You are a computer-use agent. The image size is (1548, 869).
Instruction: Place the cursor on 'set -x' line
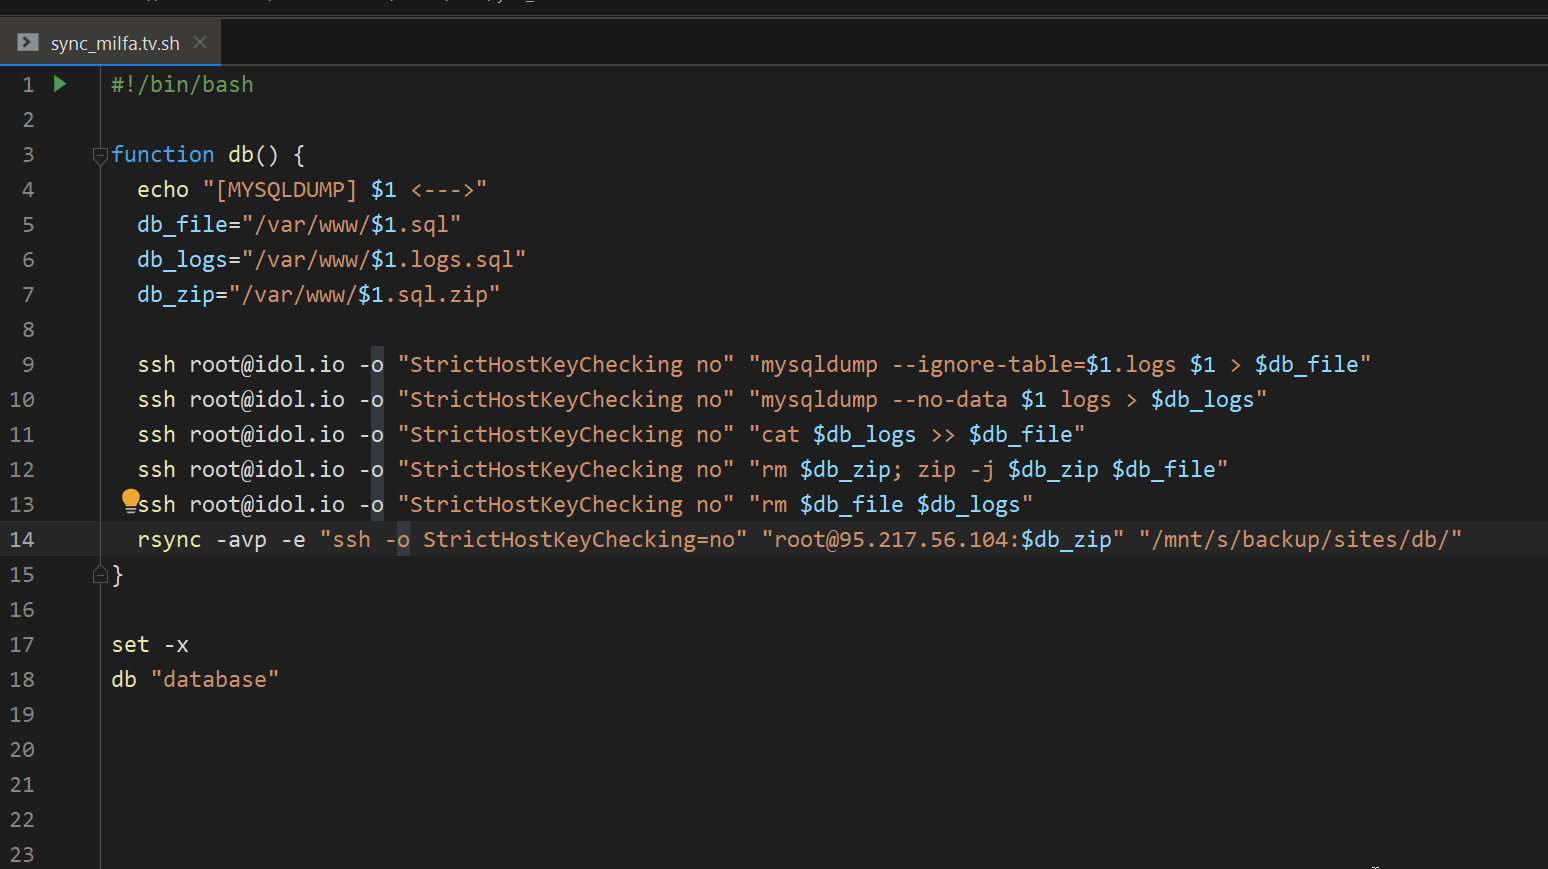click(150, 645)
